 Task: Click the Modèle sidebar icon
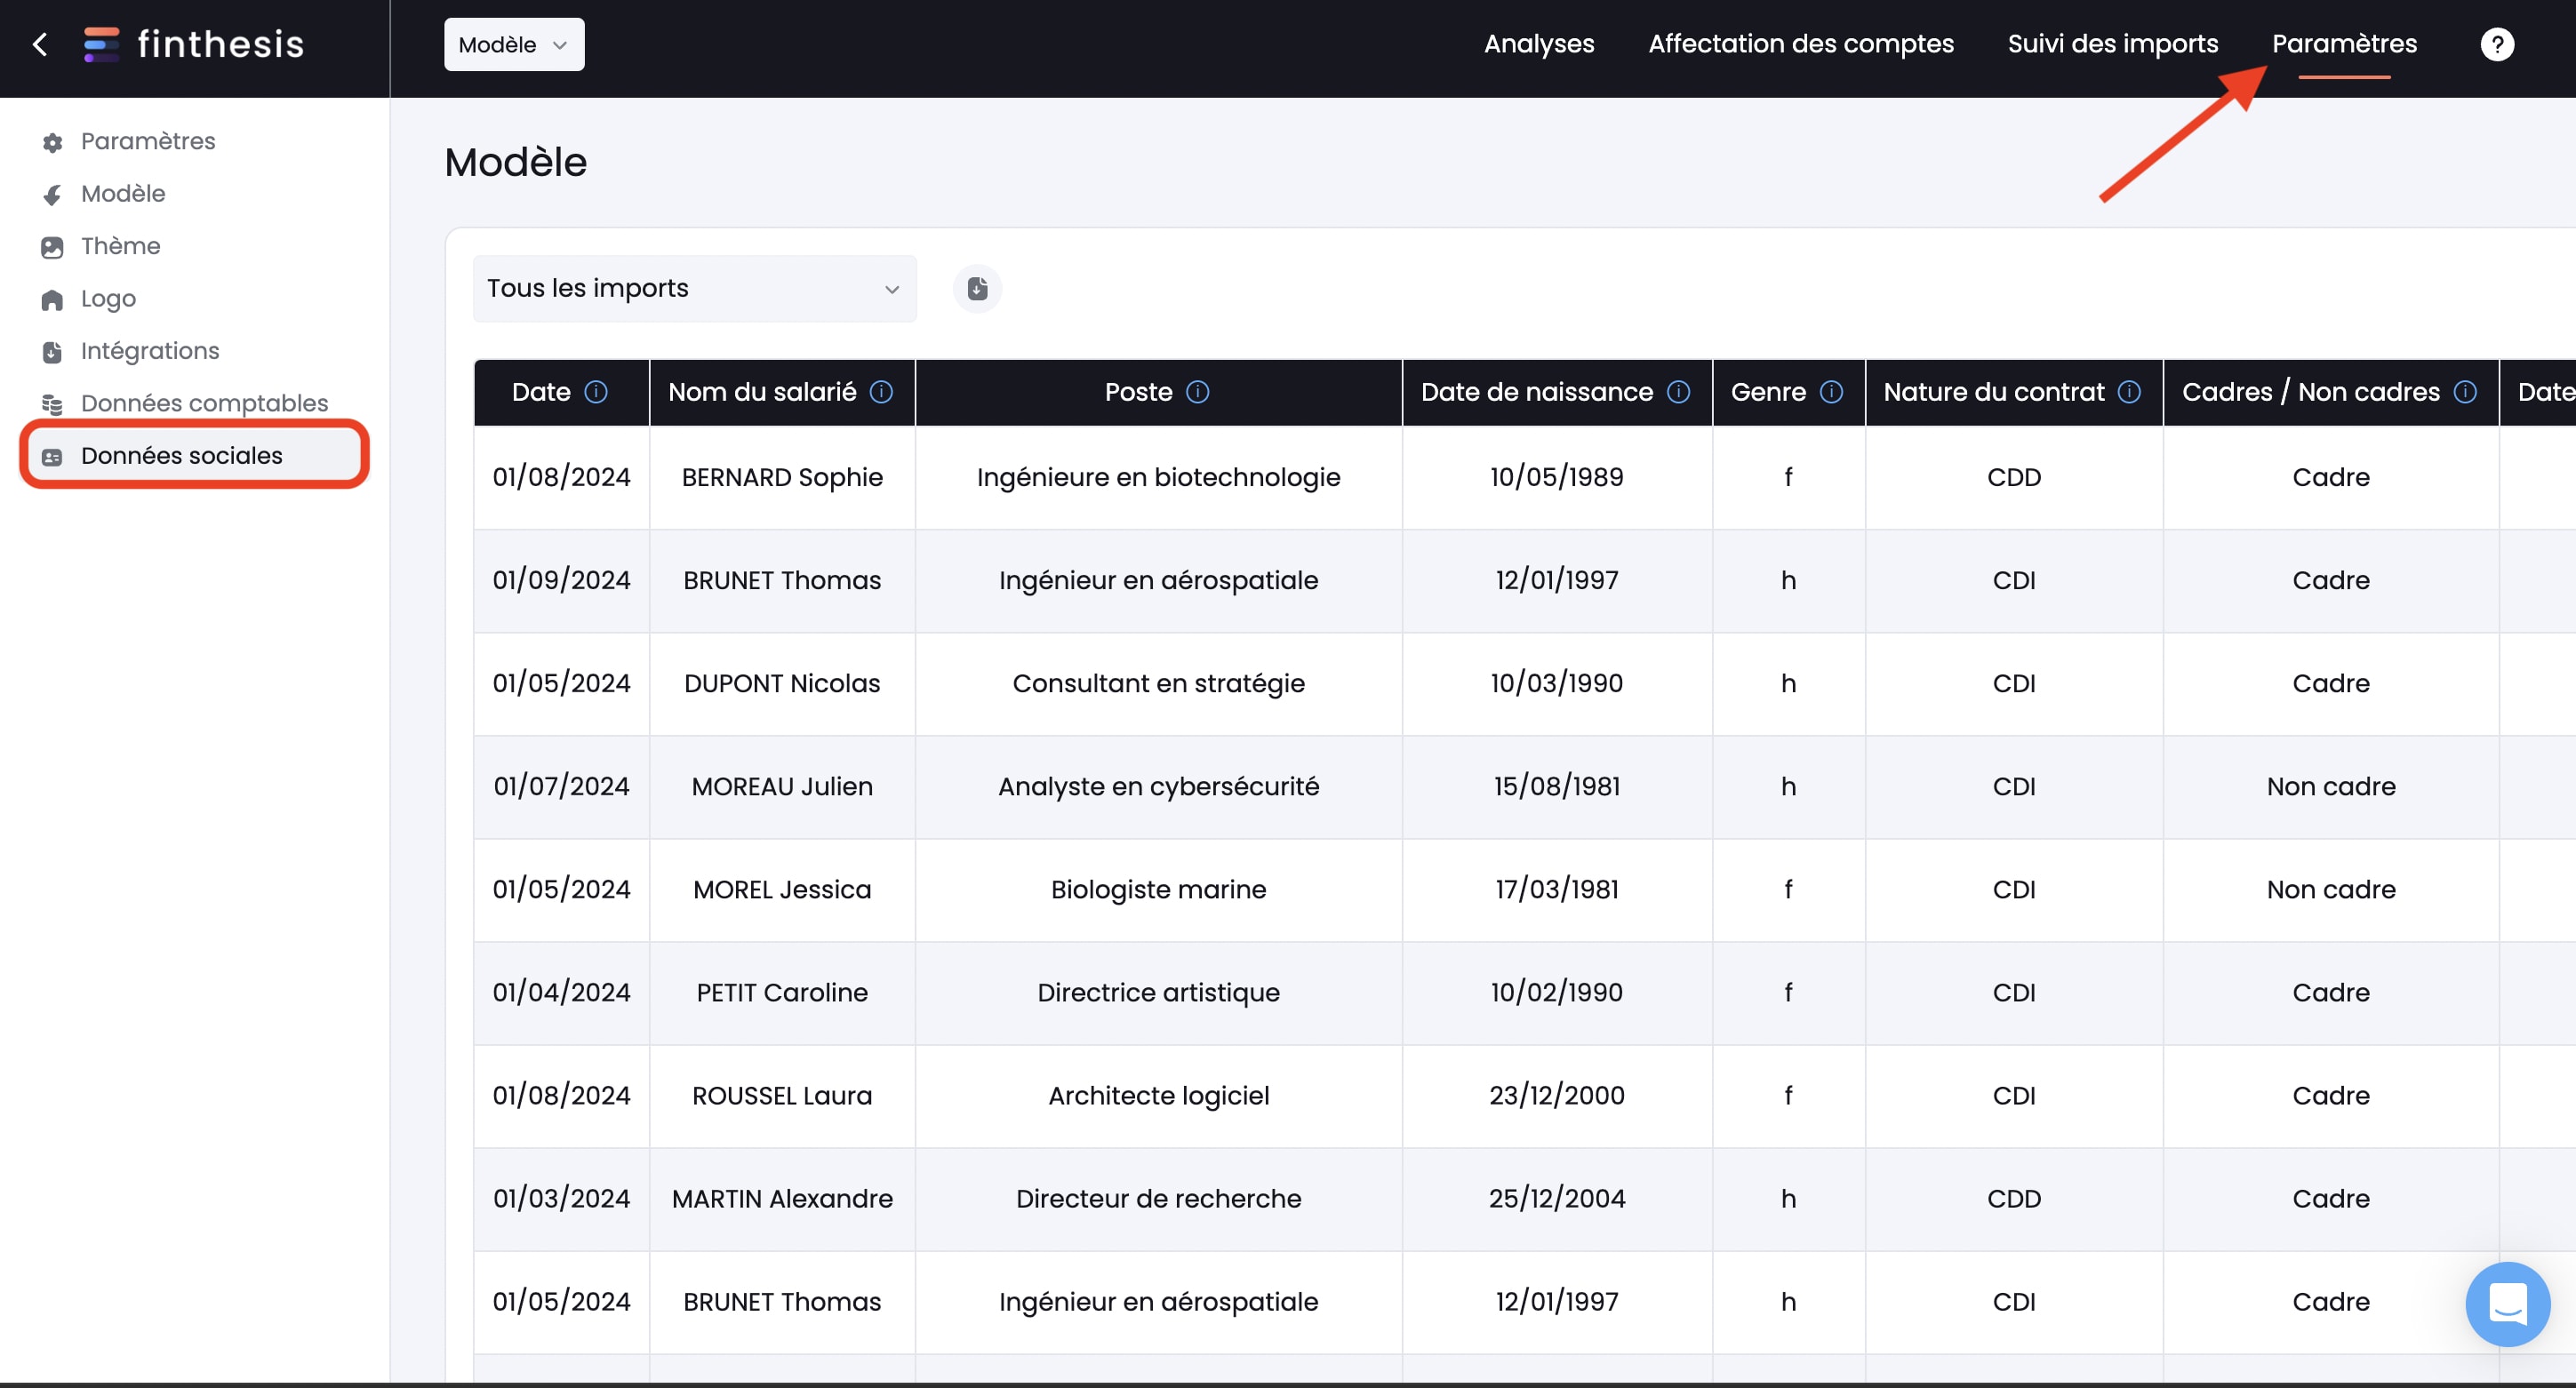point(52,194)
